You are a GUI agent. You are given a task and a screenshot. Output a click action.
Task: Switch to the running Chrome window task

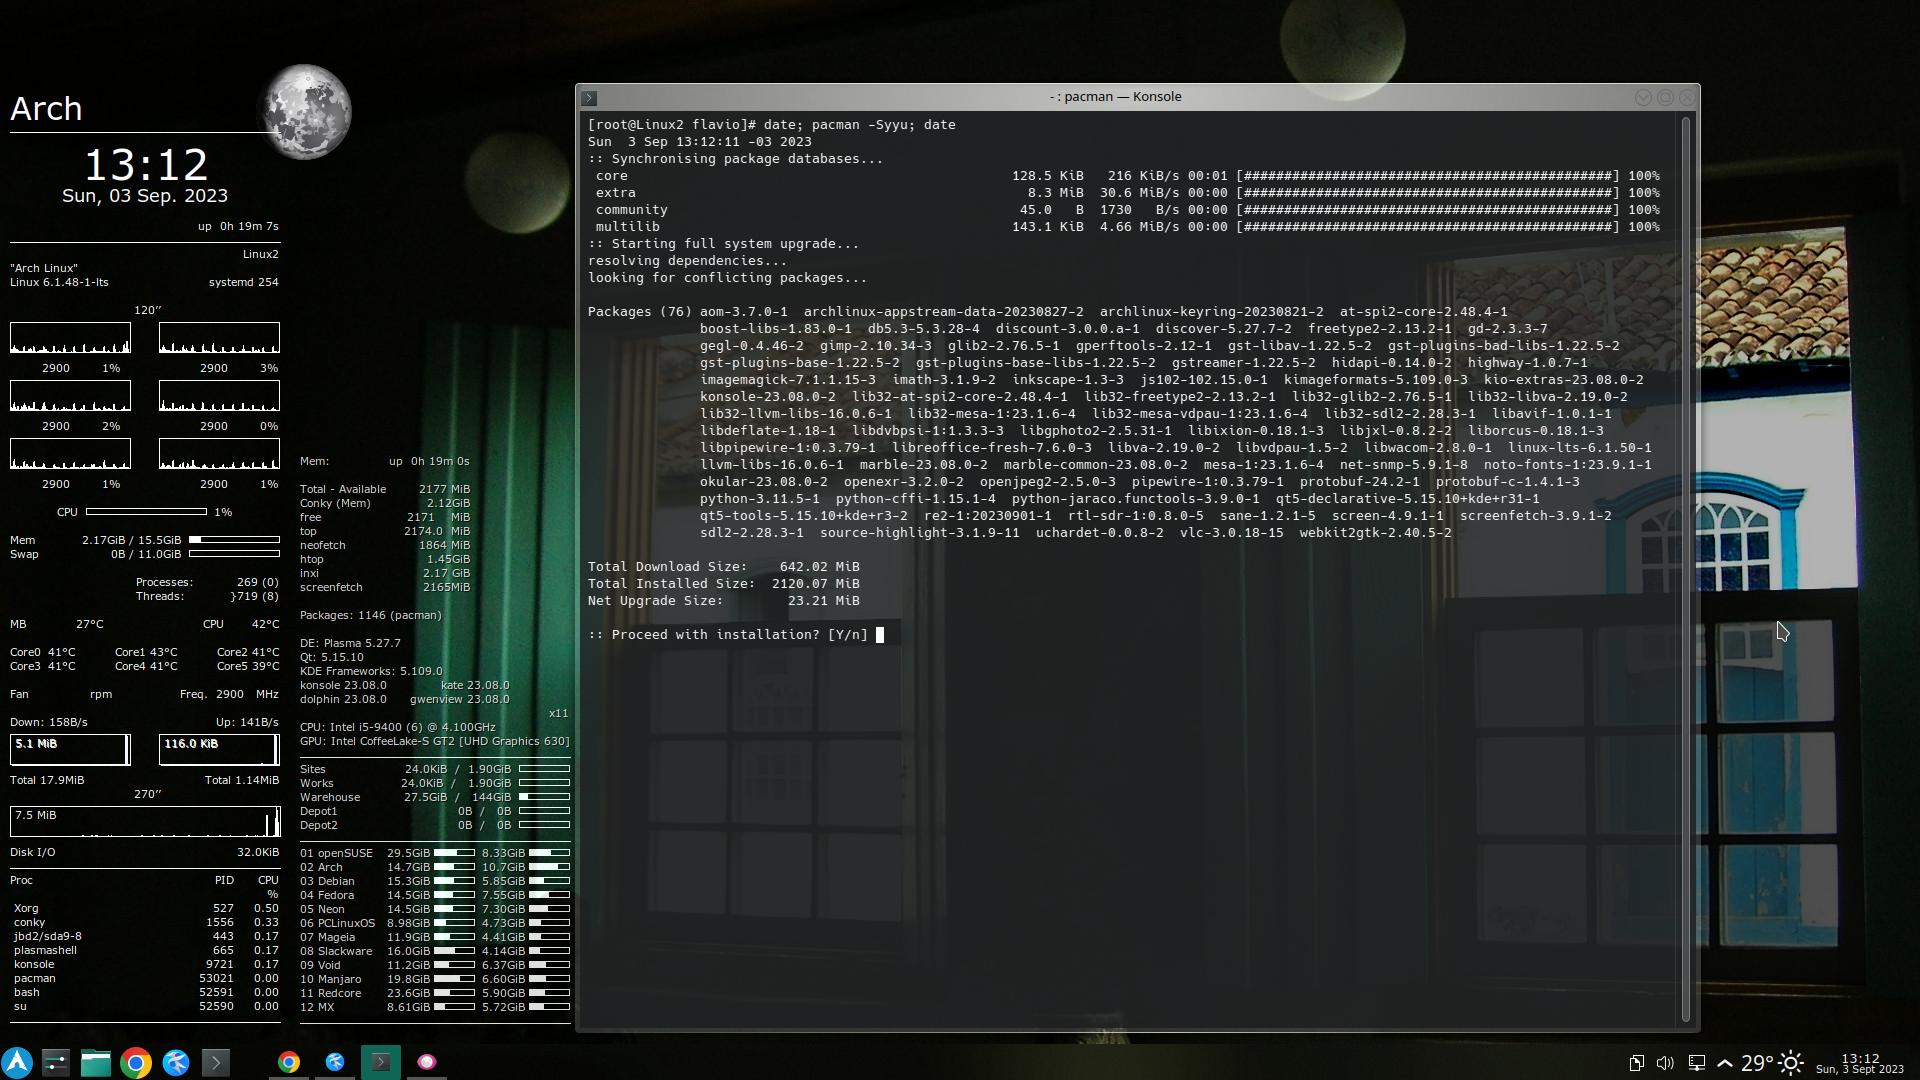[289, 1062]
